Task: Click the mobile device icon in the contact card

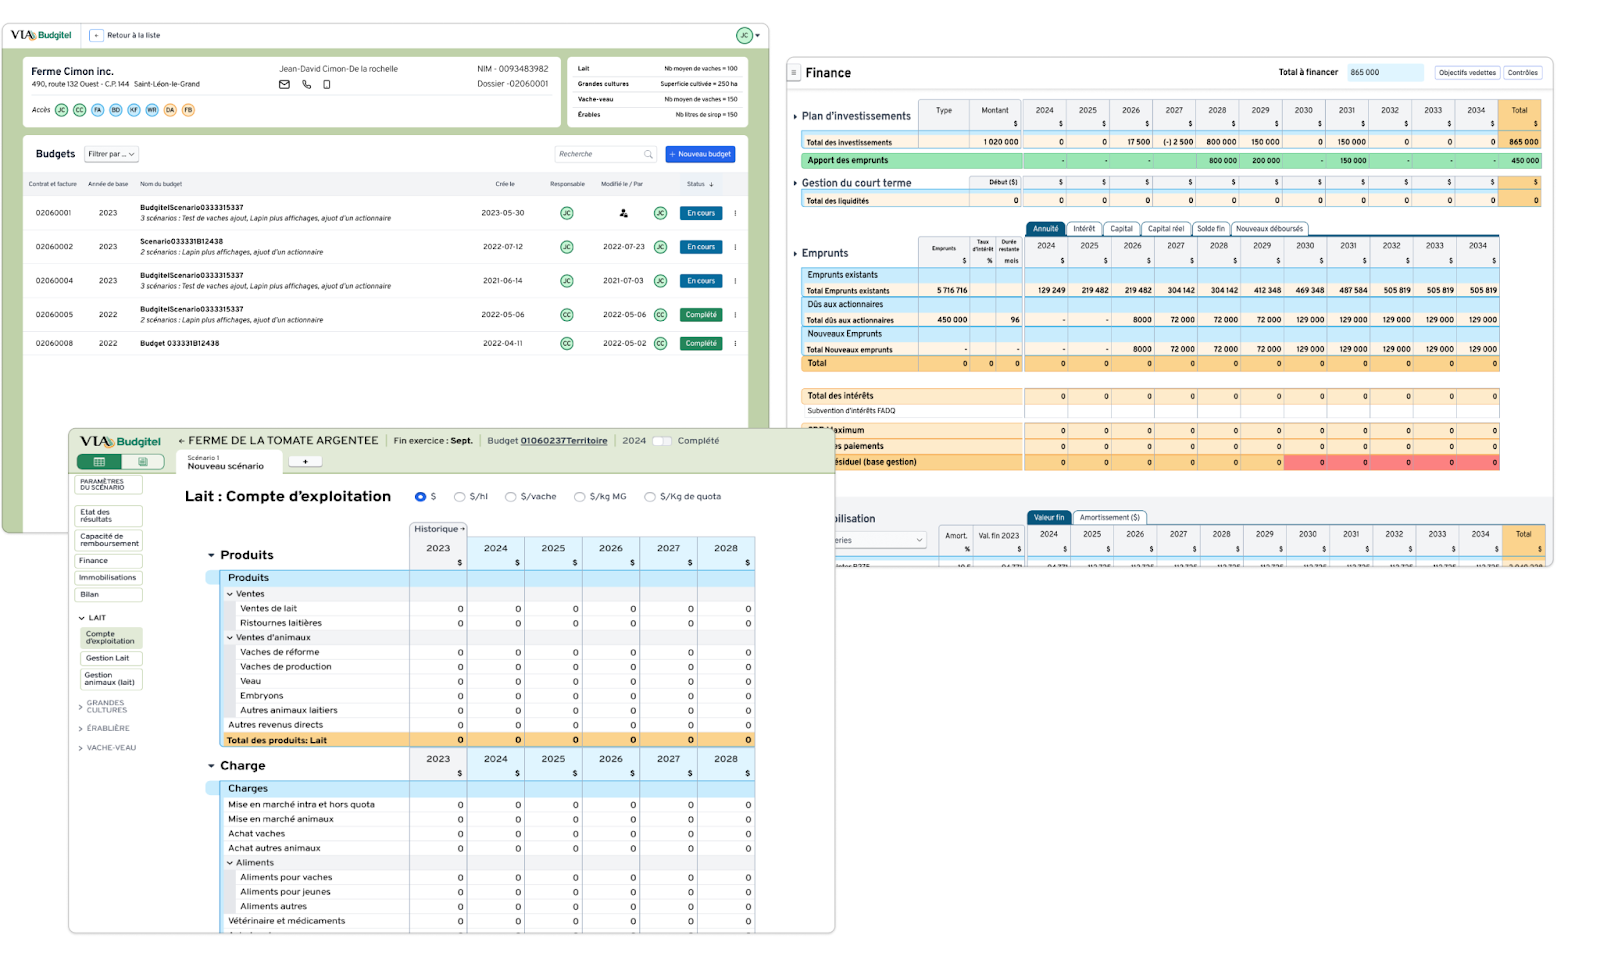Action: coord(327,85)
